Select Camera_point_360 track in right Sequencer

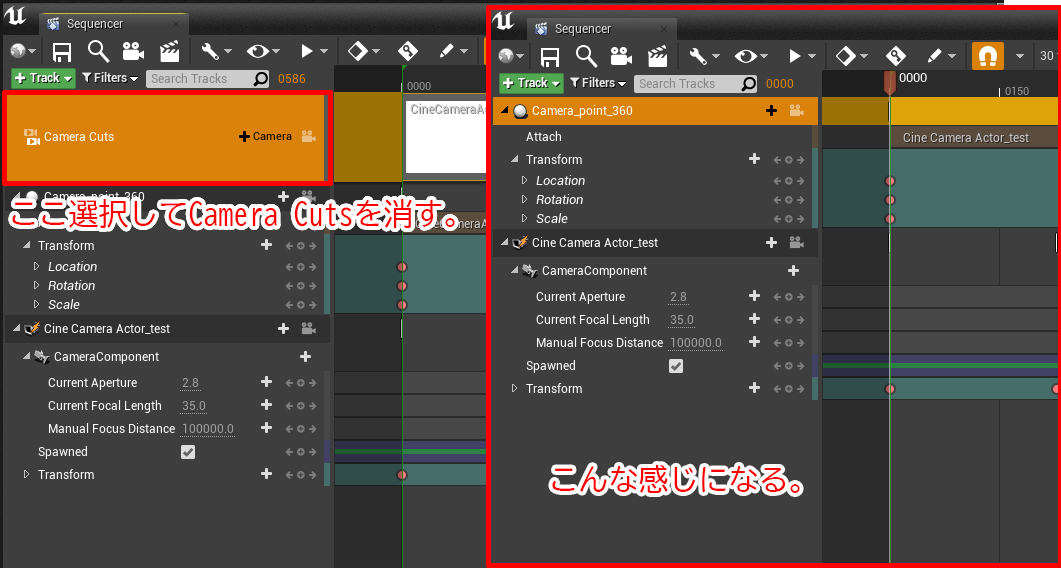tap(653, 110)
